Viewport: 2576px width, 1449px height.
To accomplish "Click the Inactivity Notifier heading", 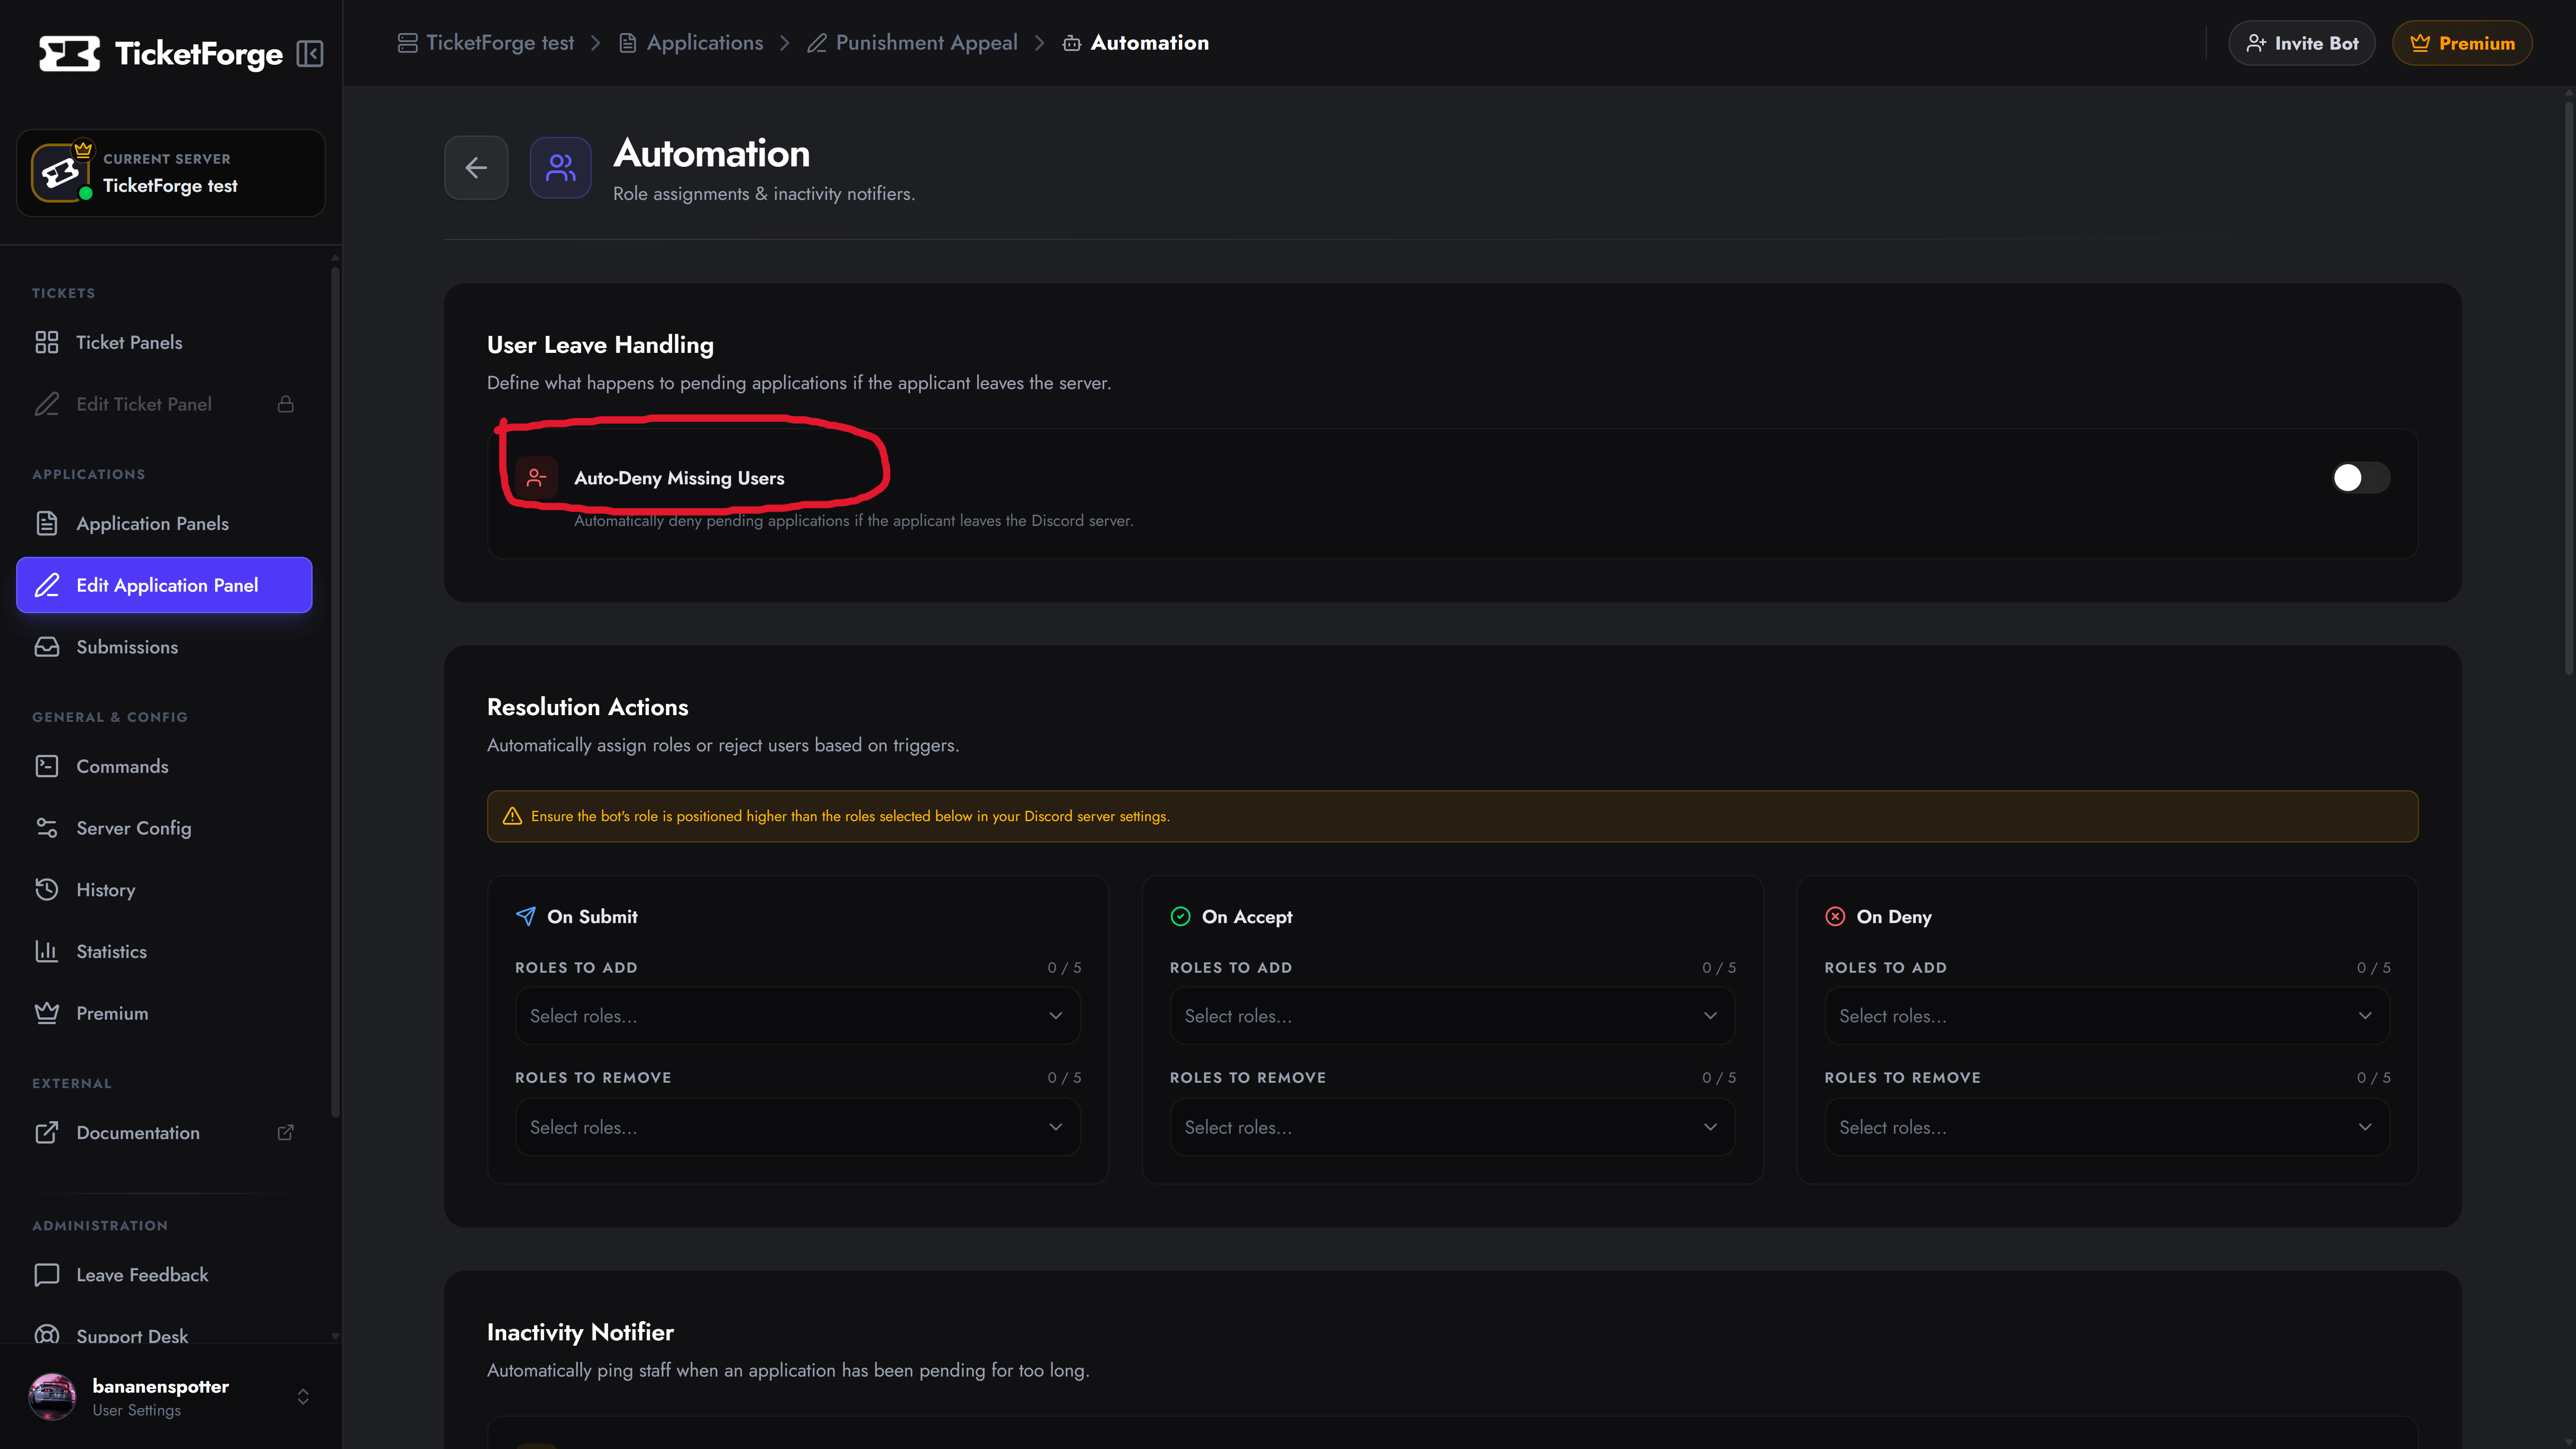I will (580, 1332).
